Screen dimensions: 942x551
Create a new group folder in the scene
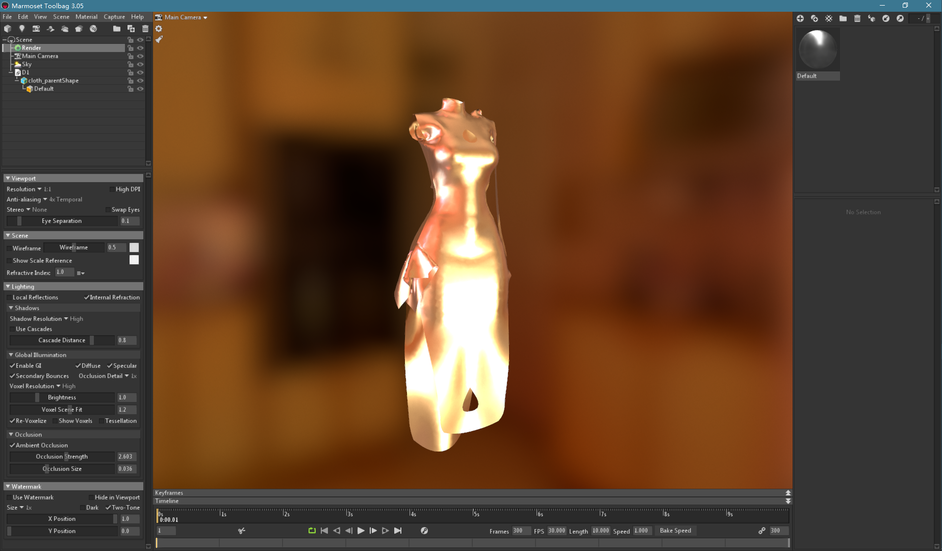pos(117,28)
